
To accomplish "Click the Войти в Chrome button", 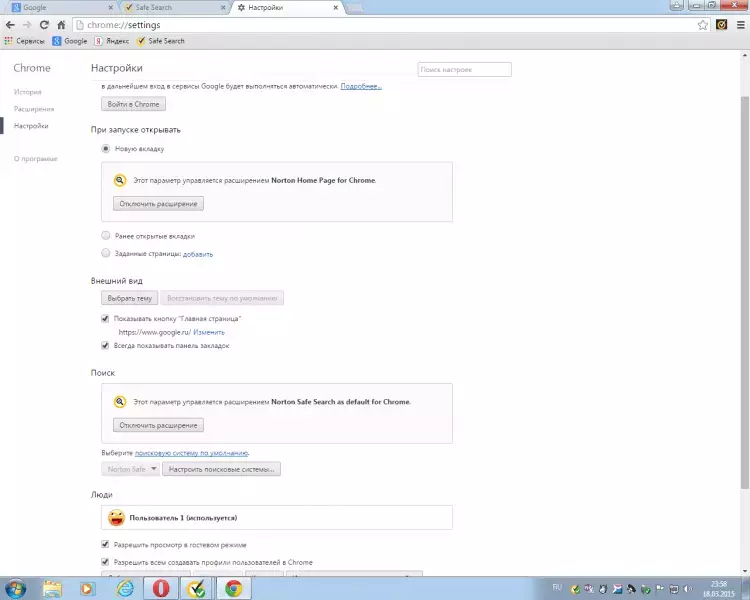I will [133, 104].
